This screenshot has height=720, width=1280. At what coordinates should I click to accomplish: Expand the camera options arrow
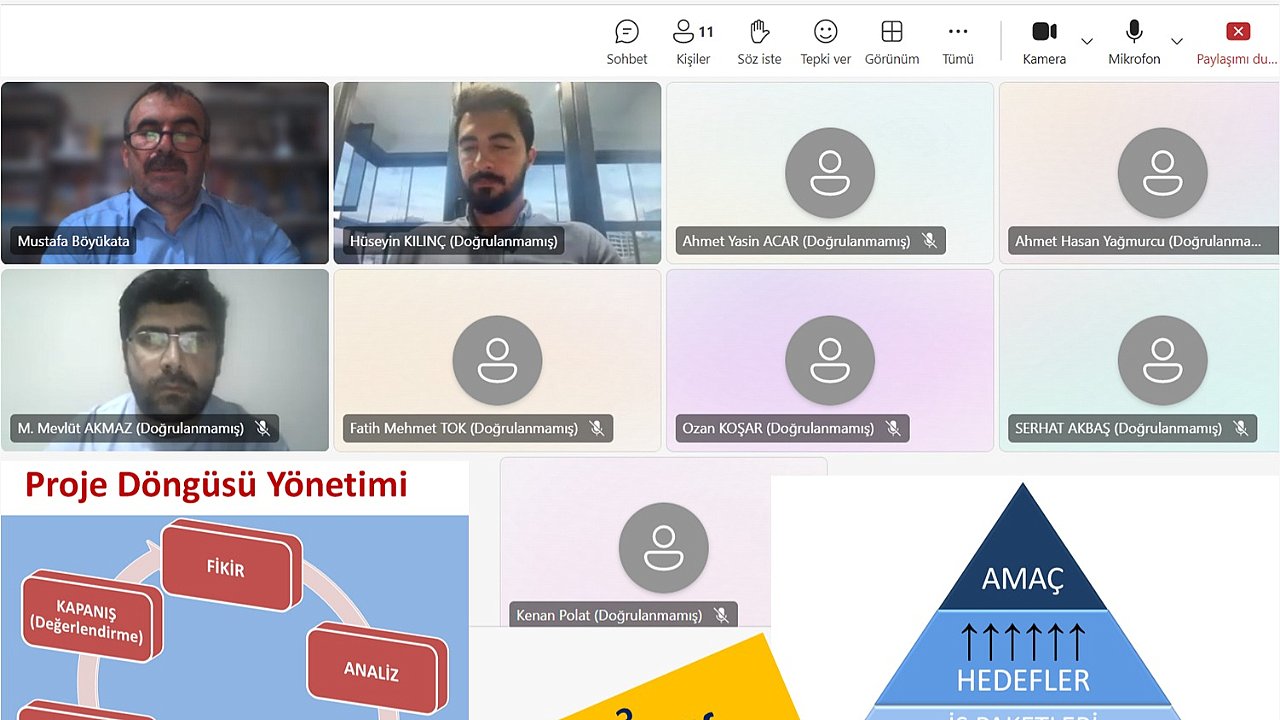1087,41
